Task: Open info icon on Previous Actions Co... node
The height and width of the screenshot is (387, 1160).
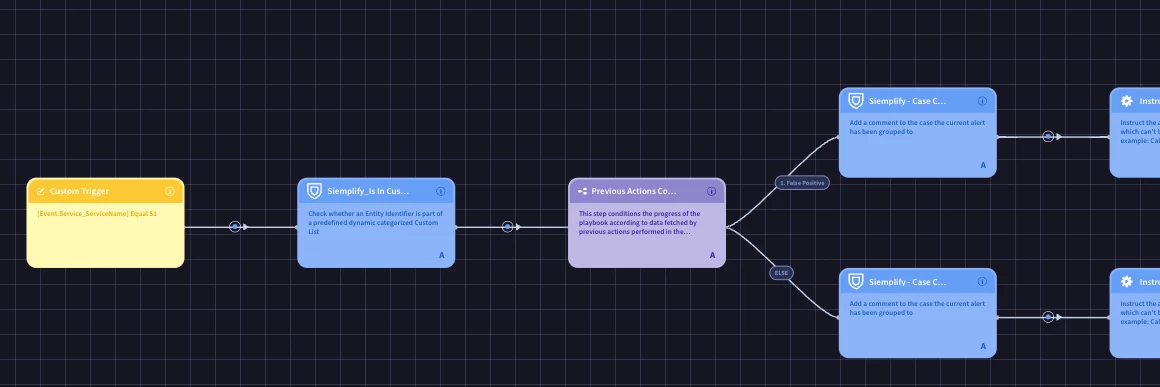Action: pyautogui.click(x=712, y=191)
